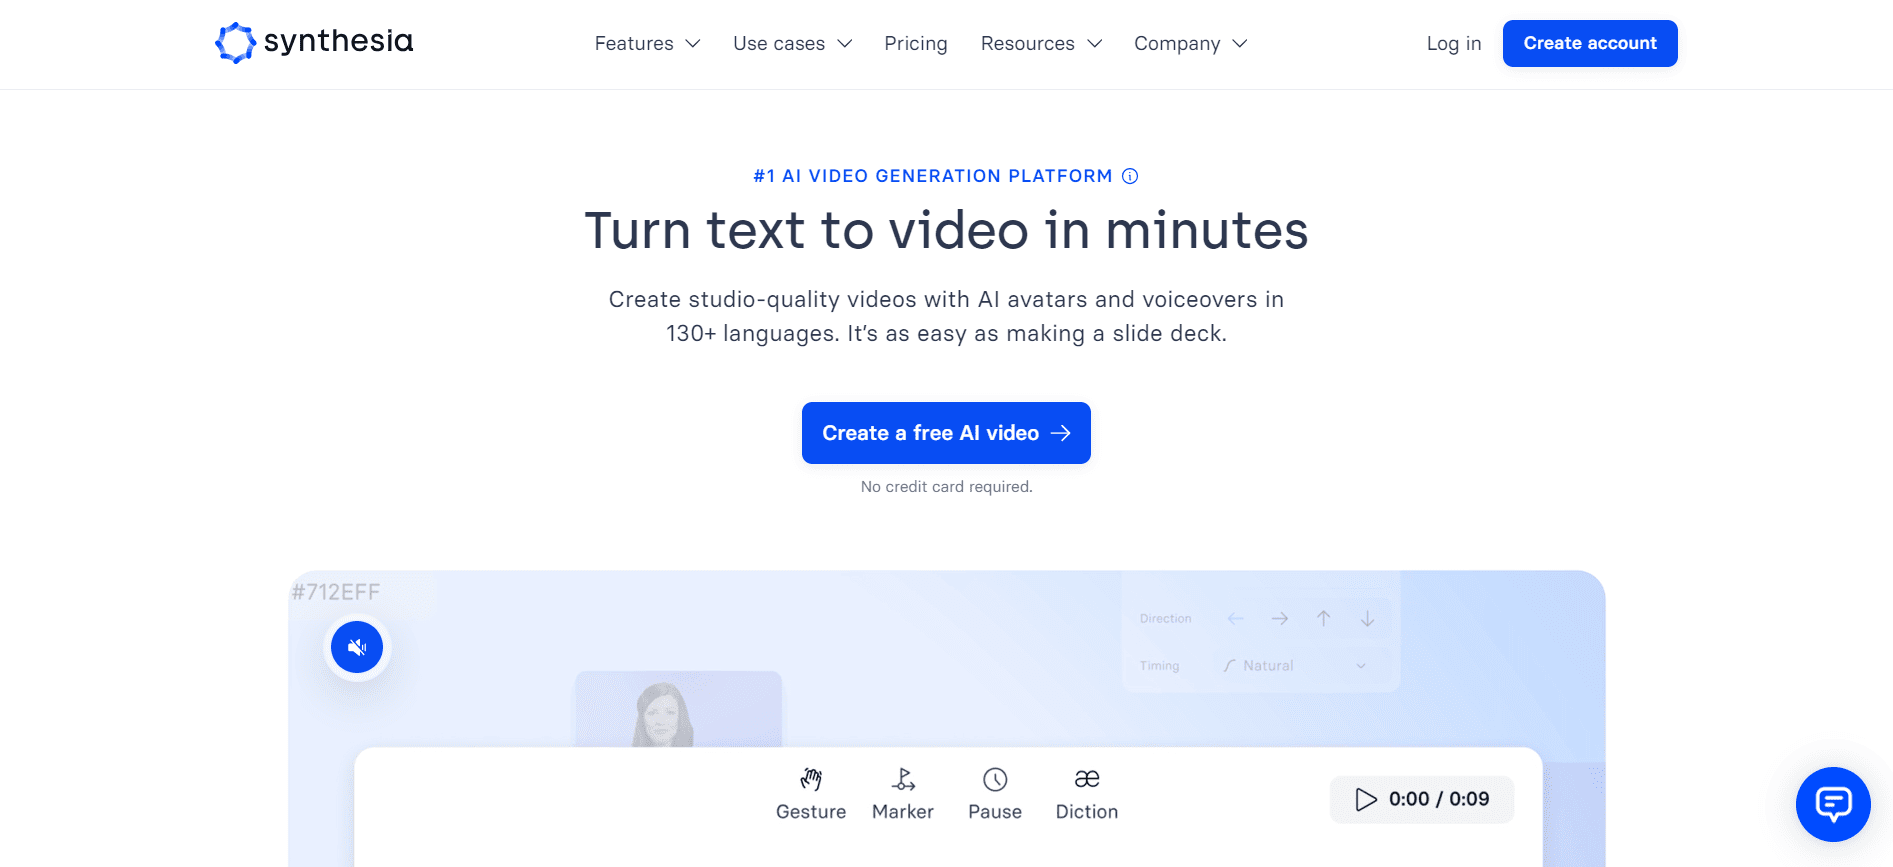This screenshot has width=1893, height=867.
Task: Click the Log in link
Action: (x=1453, y=43)
